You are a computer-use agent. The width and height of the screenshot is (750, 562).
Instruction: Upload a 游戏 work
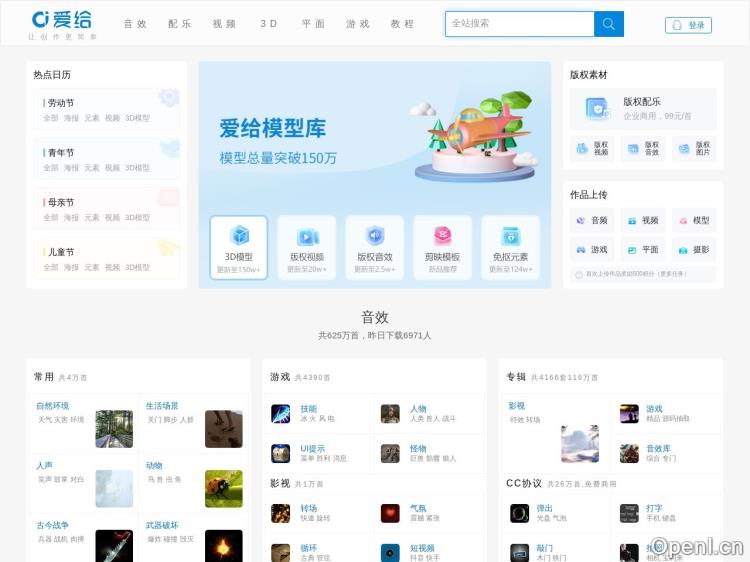point(592,250)
